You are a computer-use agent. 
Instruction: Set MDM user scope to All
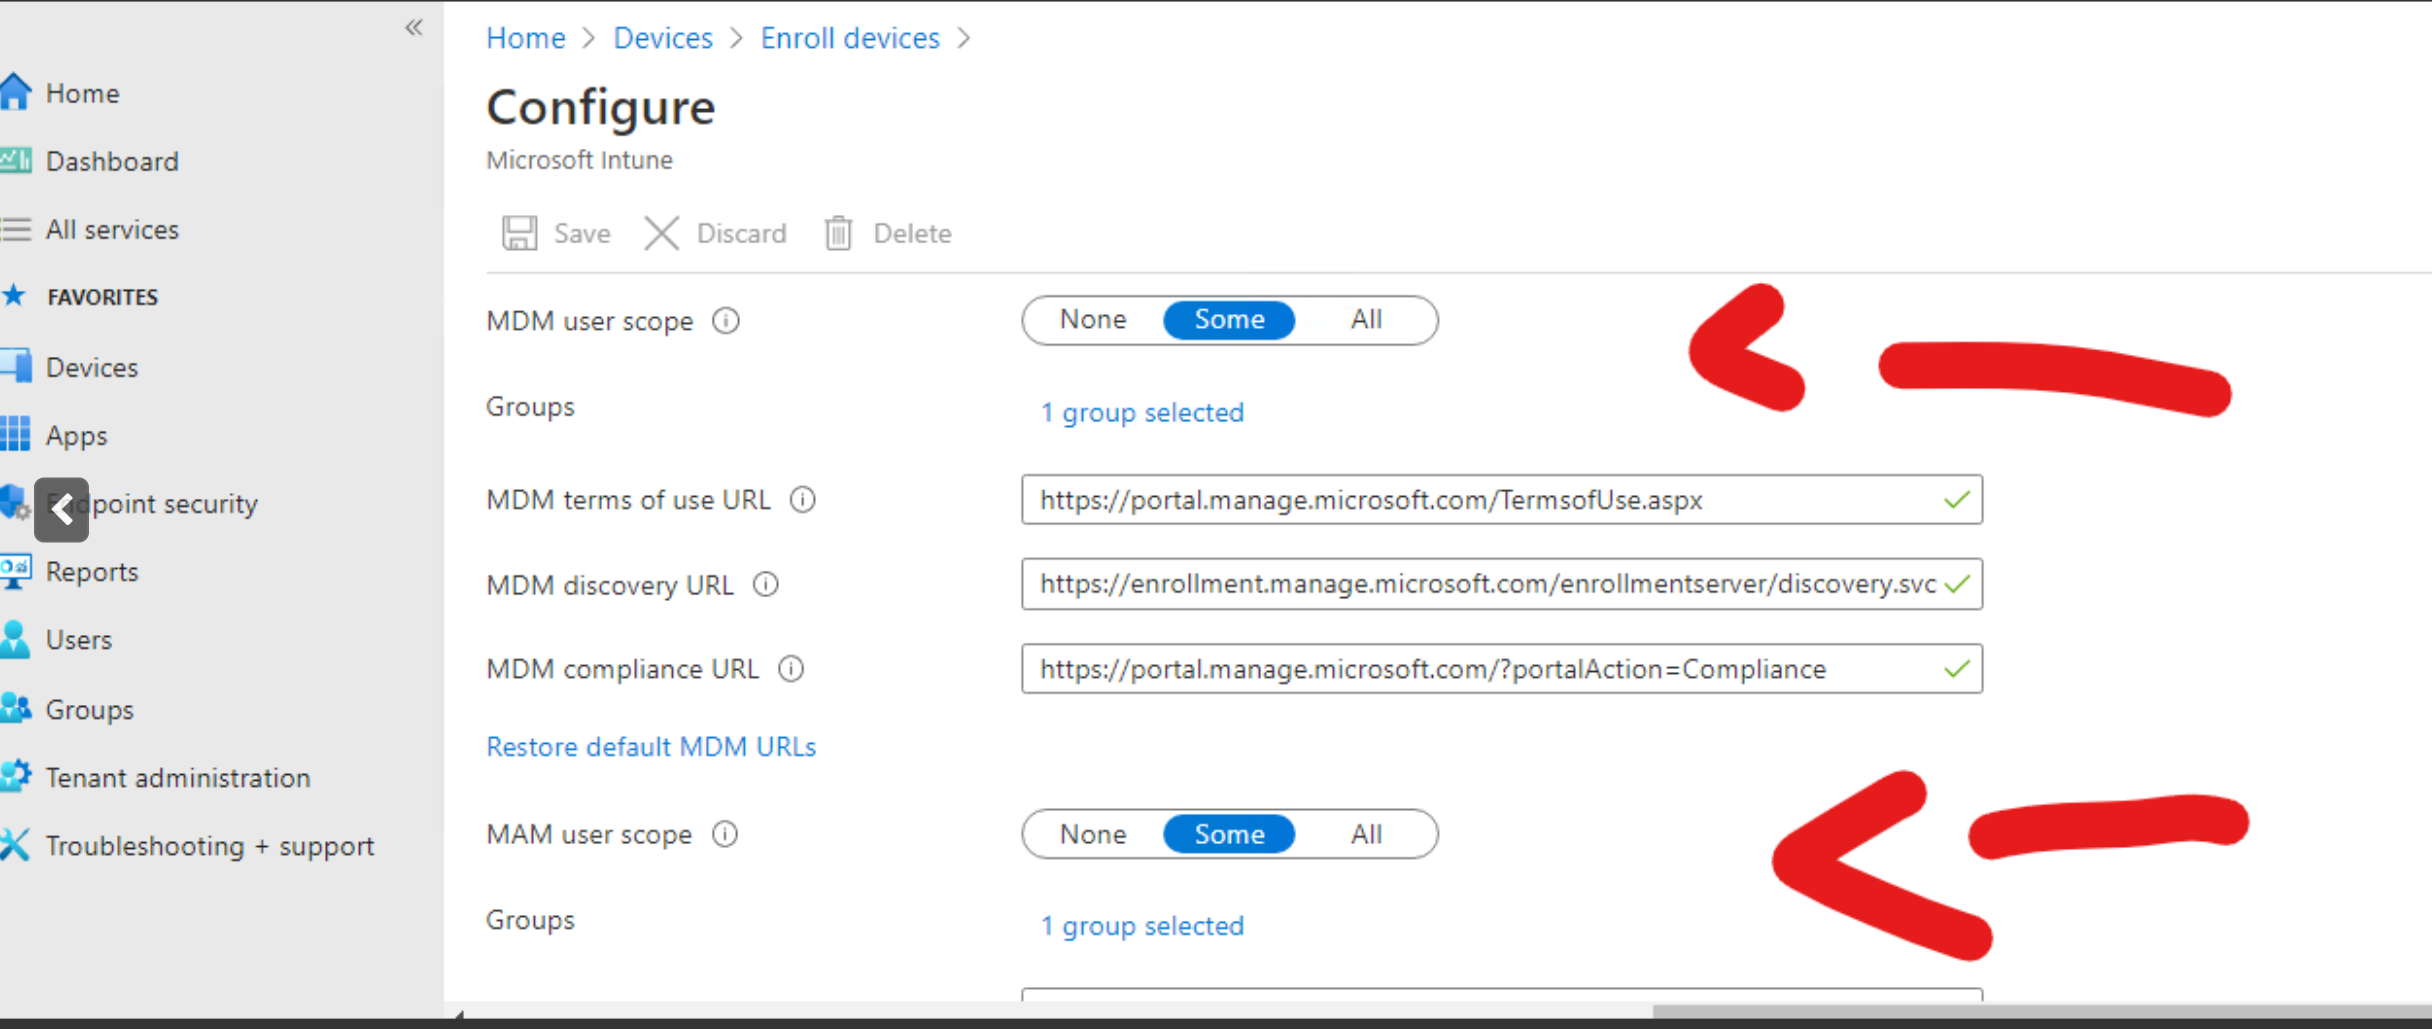pyautogui.click(x=1366, y=320)
